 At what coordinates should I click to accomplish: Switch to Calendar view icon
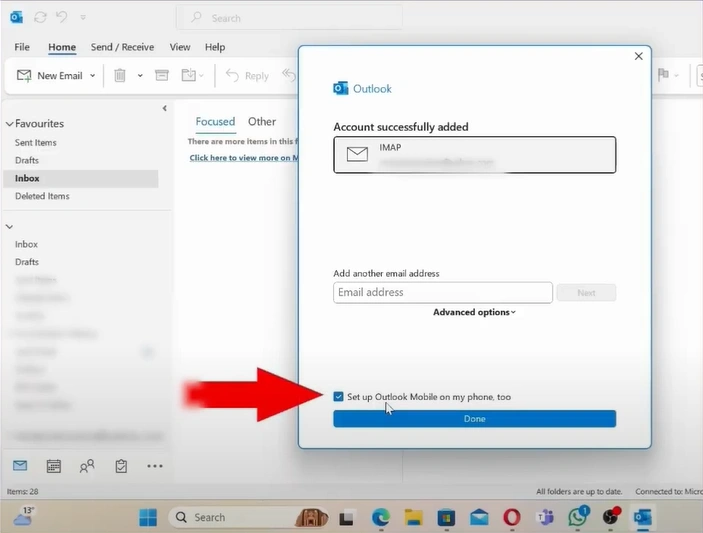54,467
